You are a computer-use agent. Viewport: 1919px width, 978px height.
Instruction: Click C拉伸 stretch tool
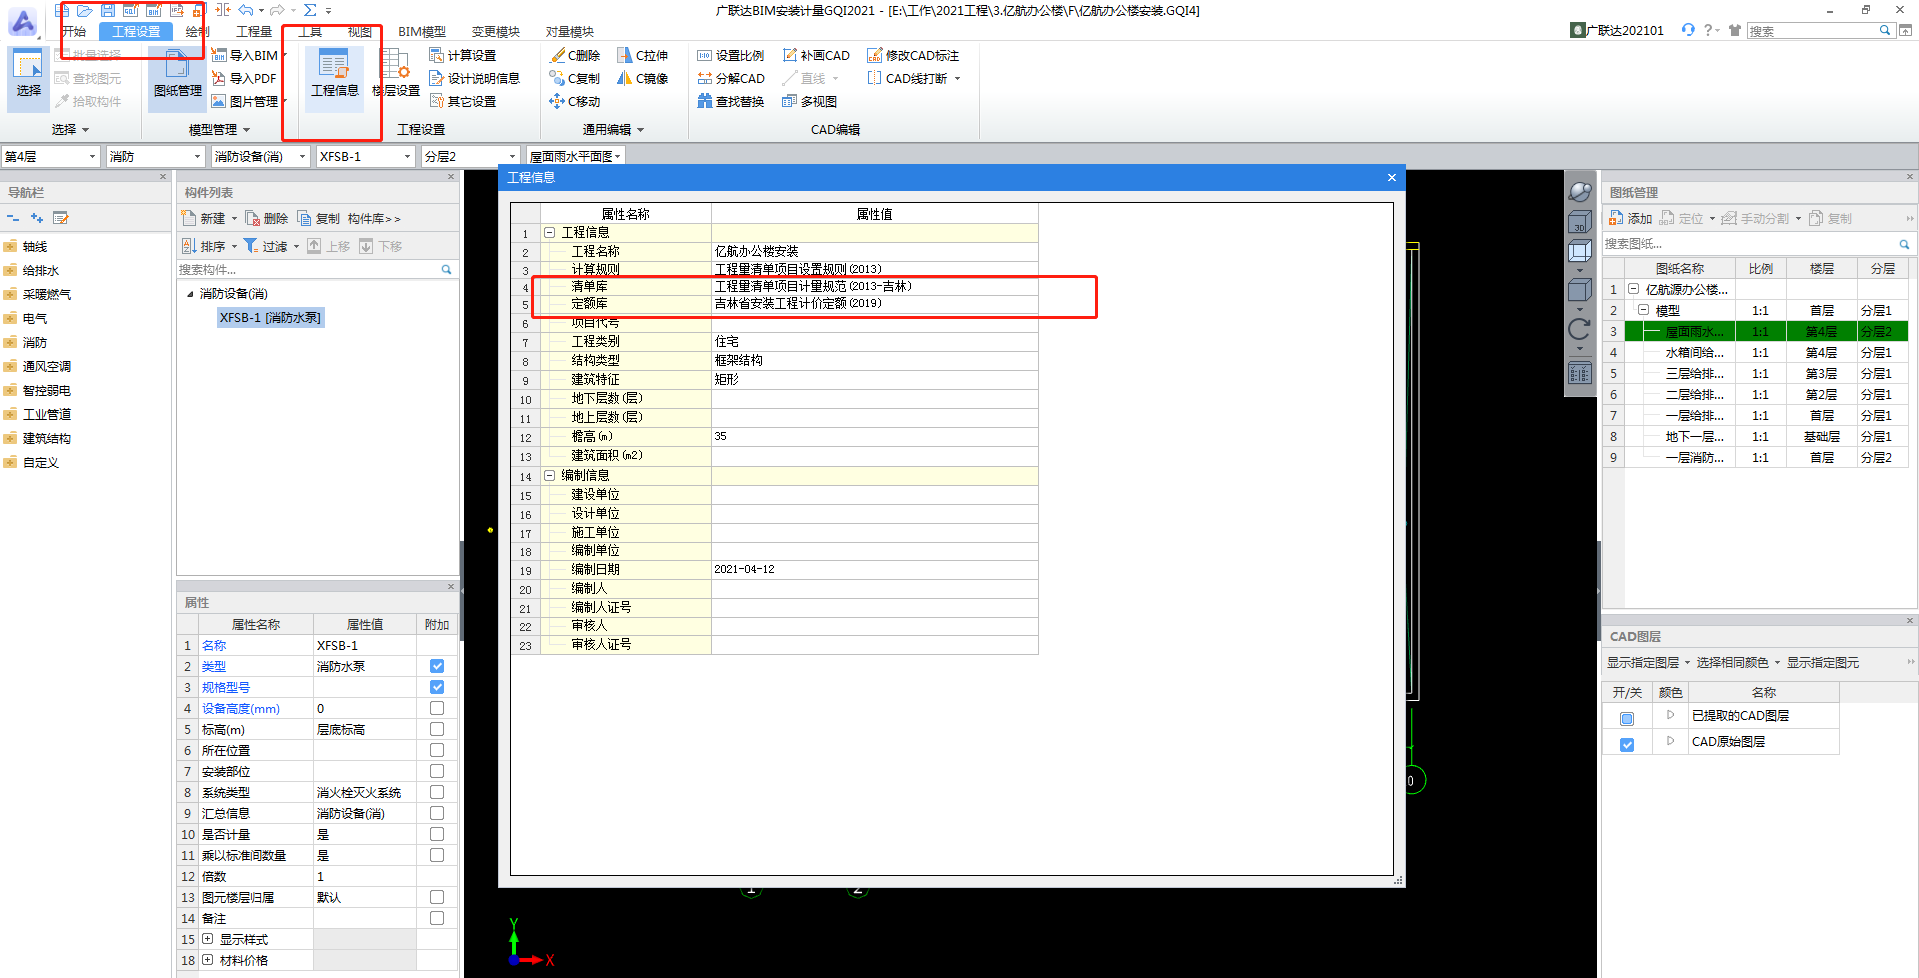tap(642, 55)
